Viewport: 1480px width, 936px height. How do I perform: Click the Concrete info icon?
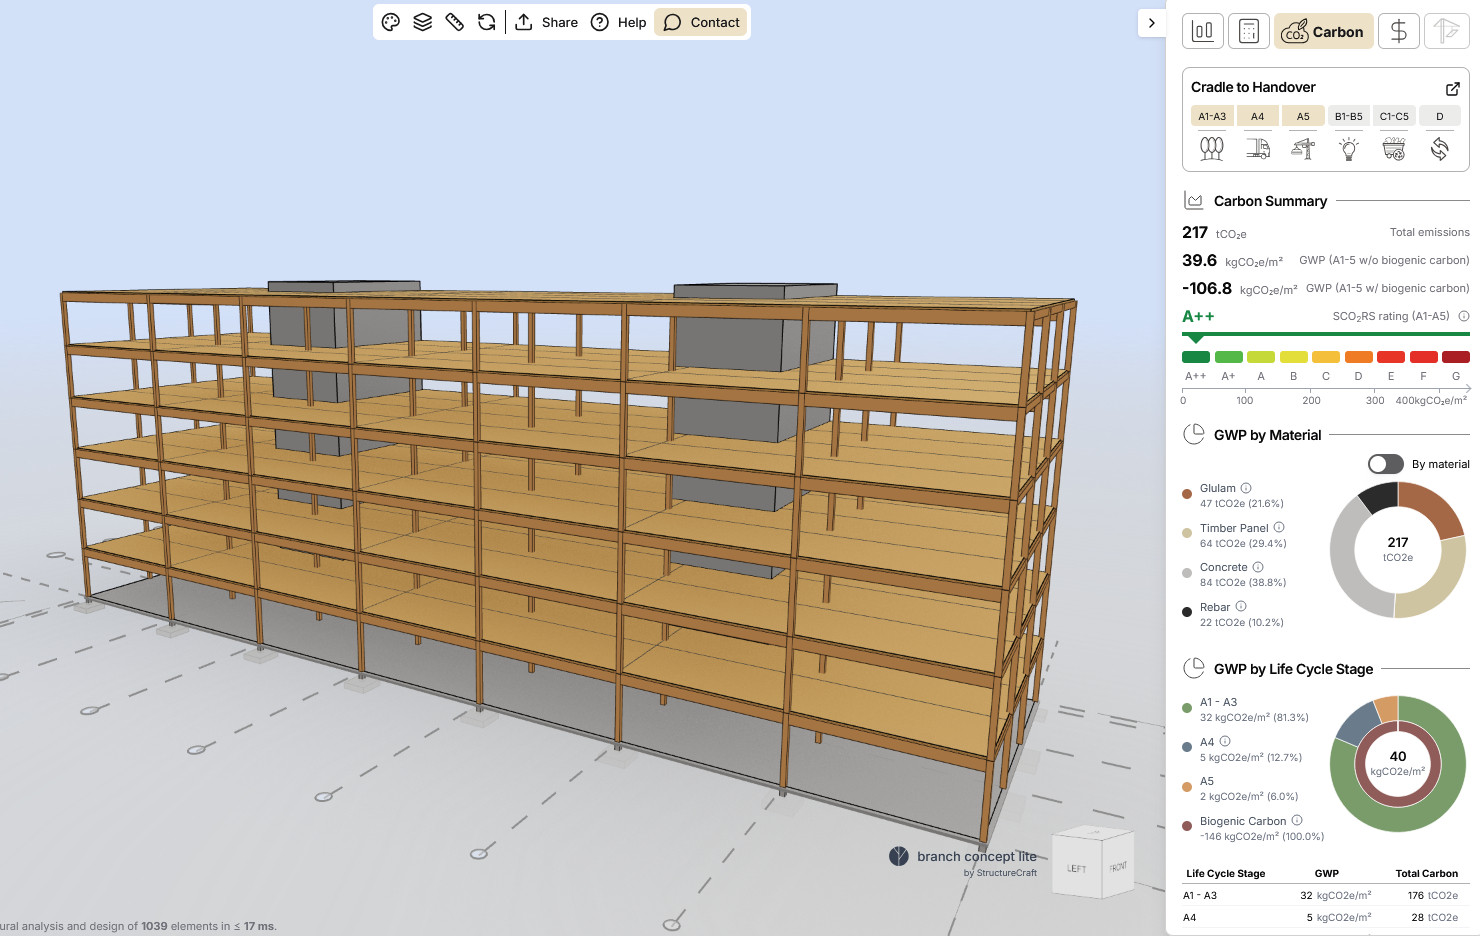click(1258, 567)
